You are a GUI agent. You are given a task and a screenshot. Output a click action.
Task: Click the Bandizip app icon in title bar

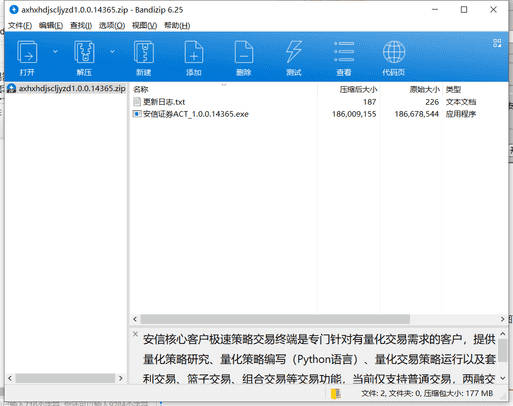14,10
